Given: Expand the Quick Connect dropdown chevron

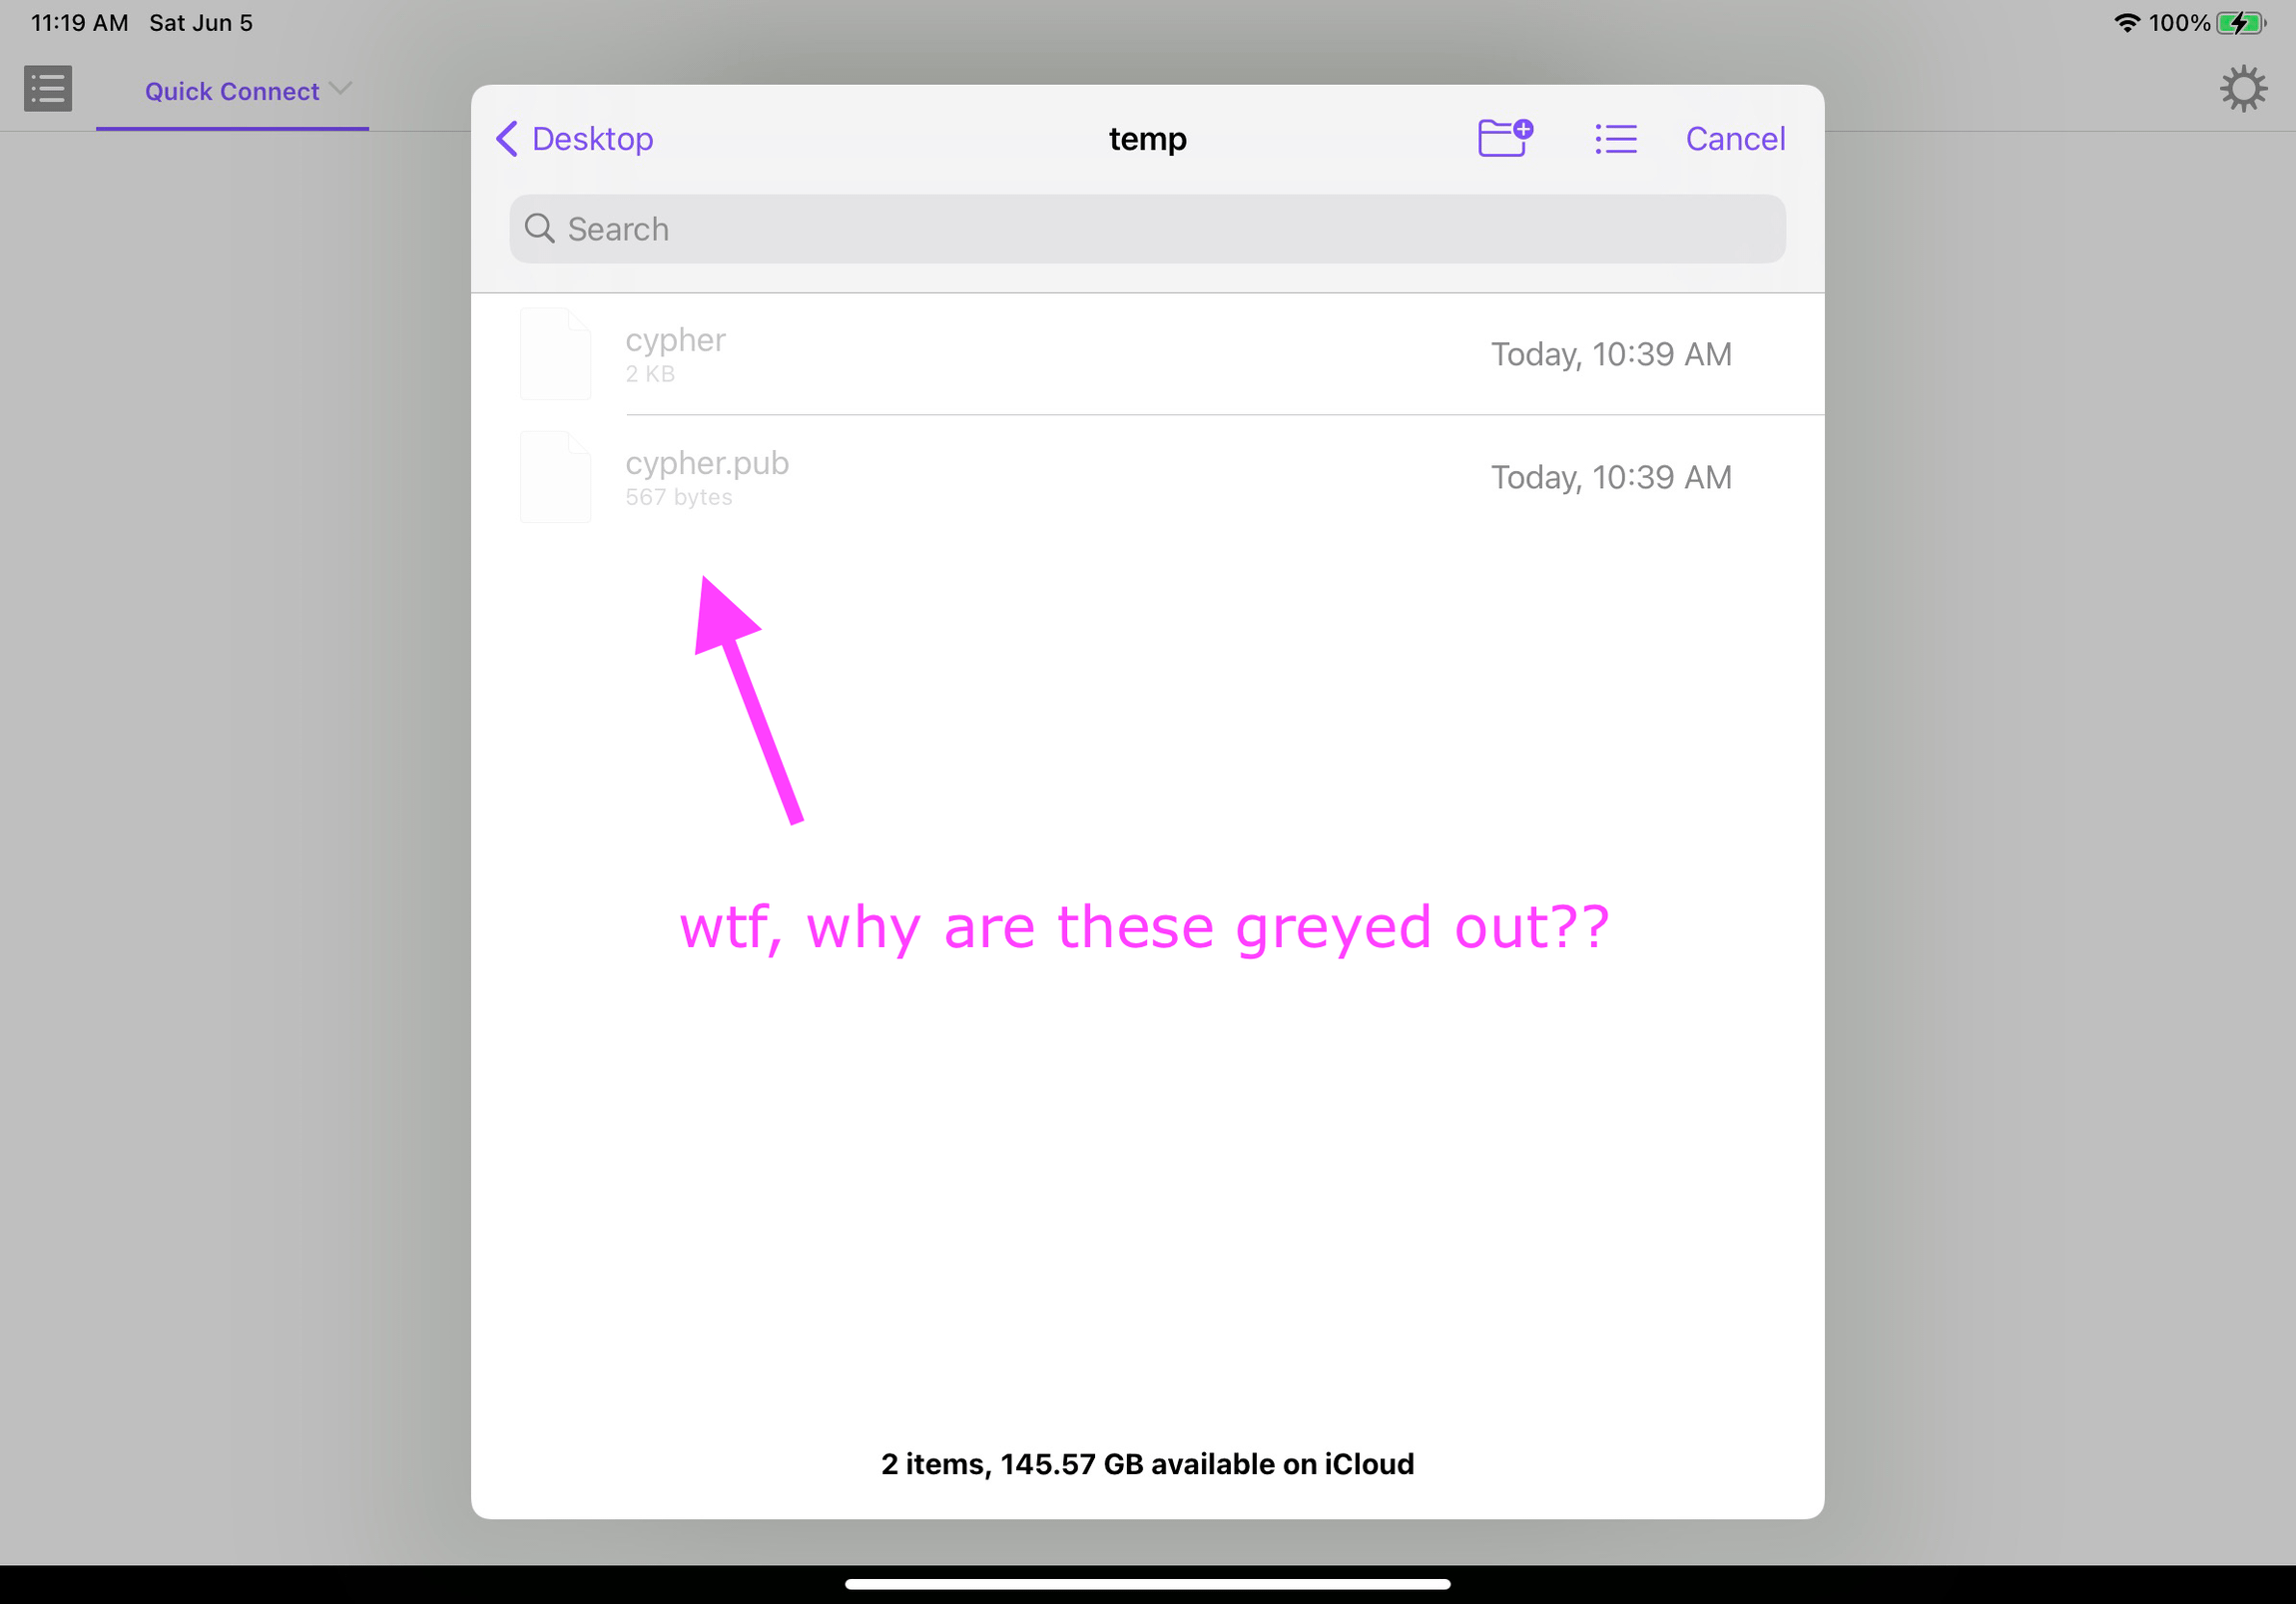Looking at the screenshot, I should coord(340,89).
